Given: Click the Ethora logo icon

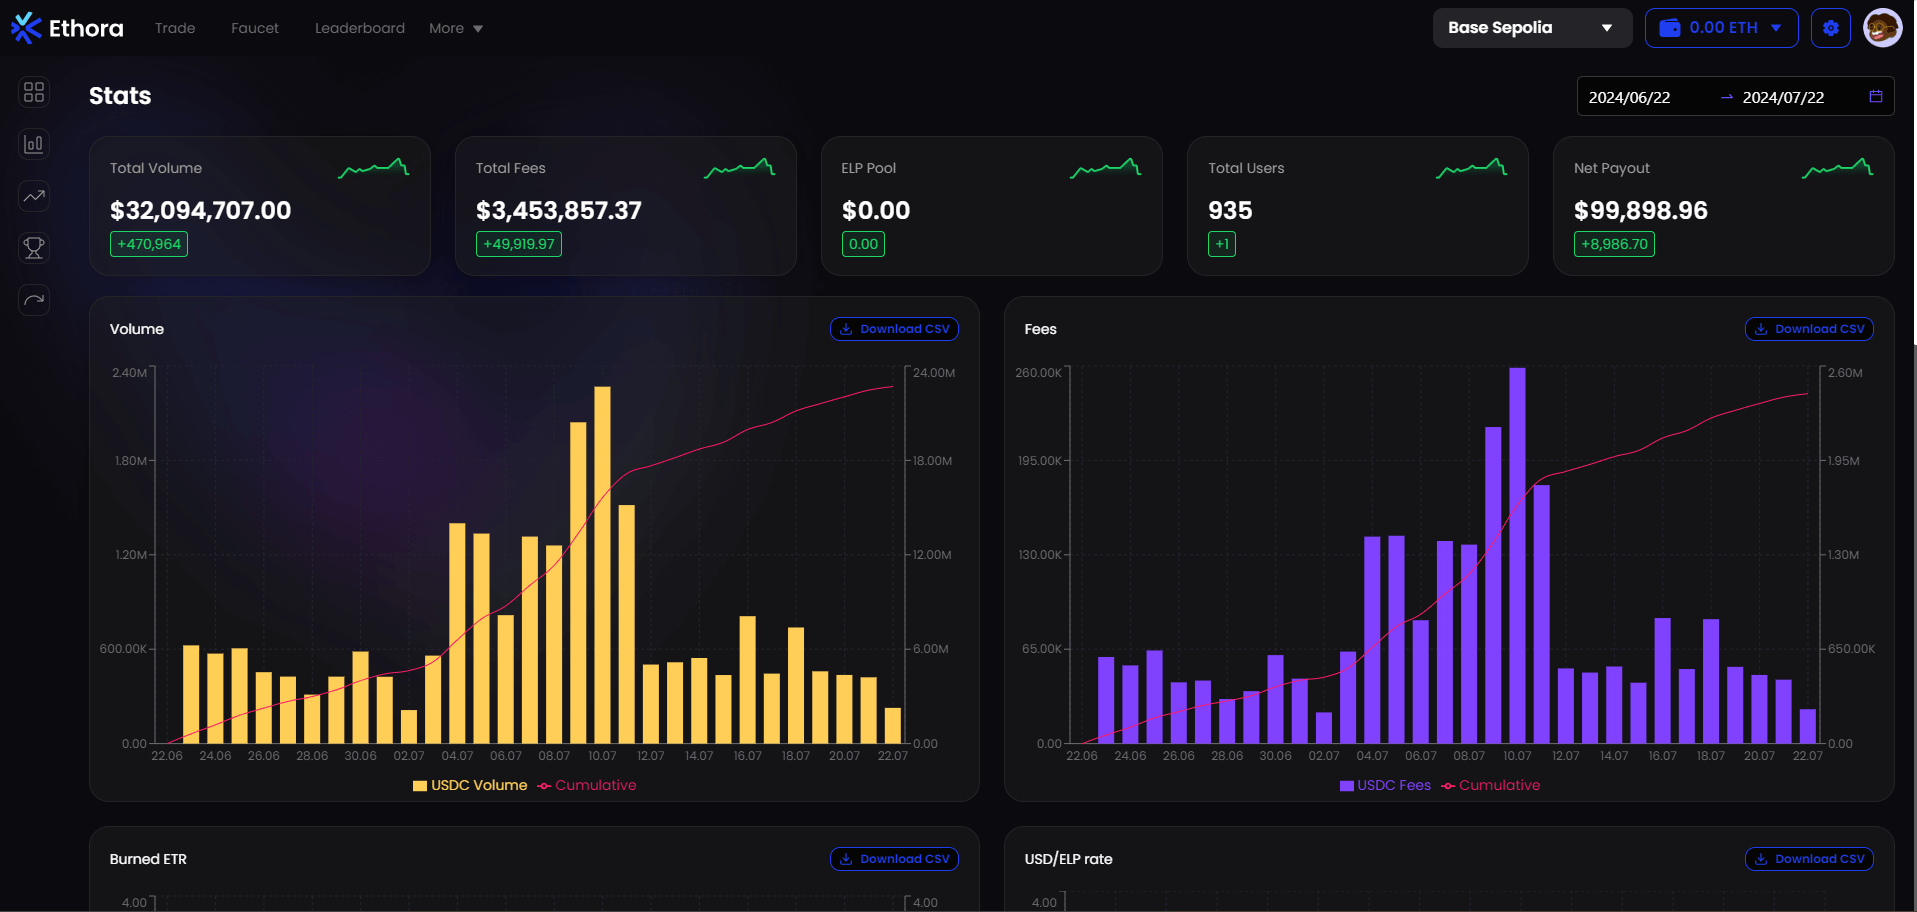Looking at the screenshot, I should tap(26, 28).
